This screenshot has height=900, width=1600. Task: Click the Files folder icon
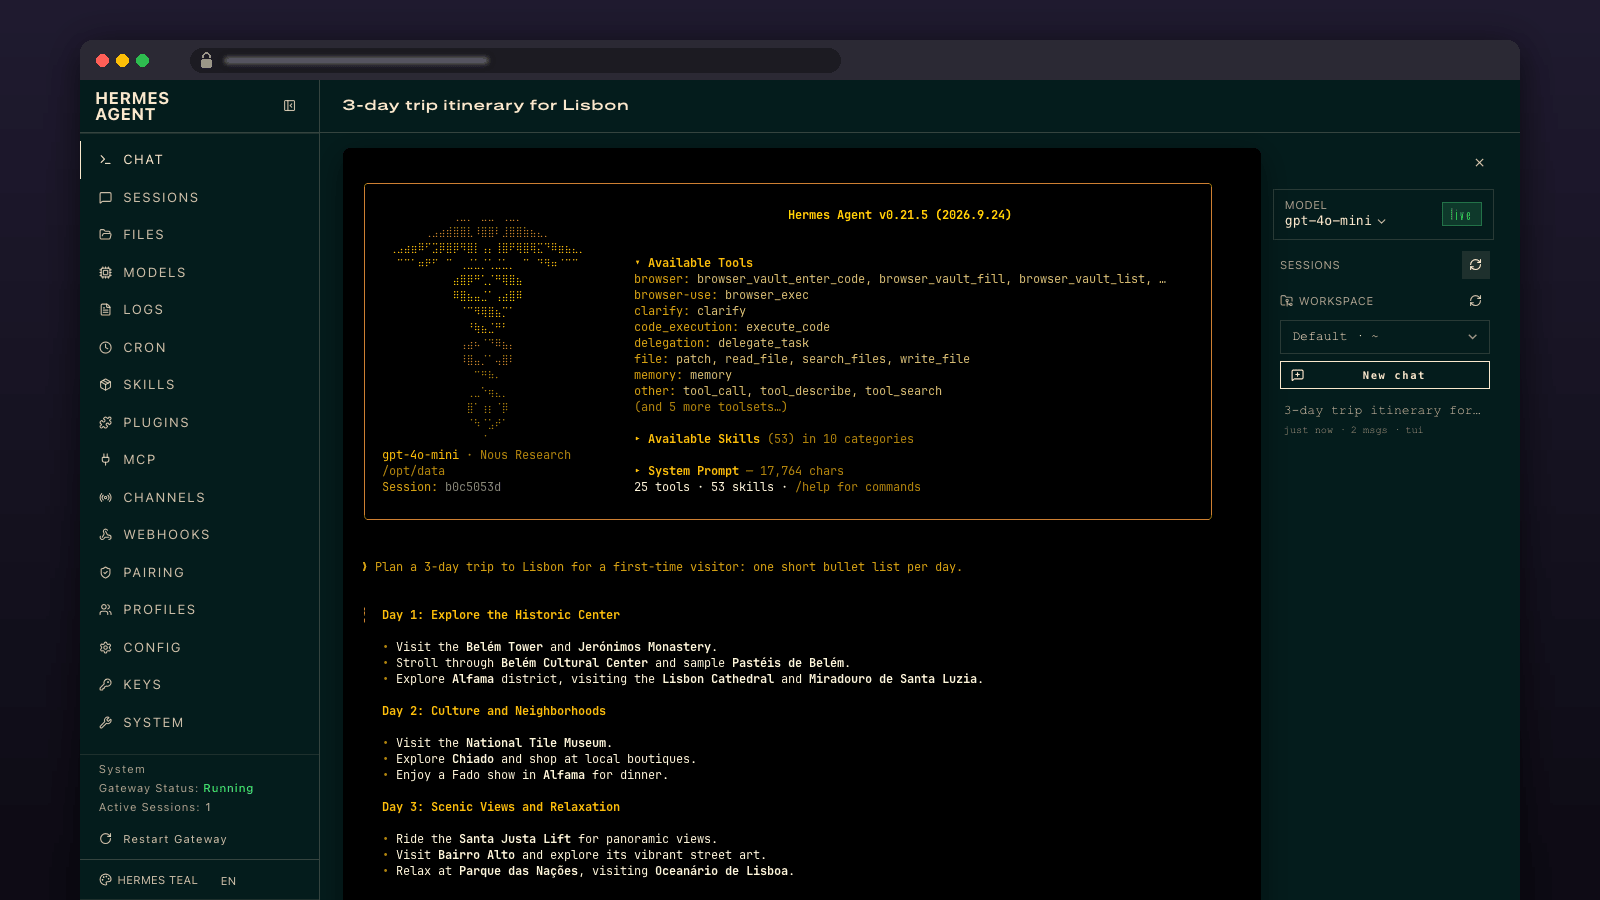pyautogui.click(x=105, y=235)
